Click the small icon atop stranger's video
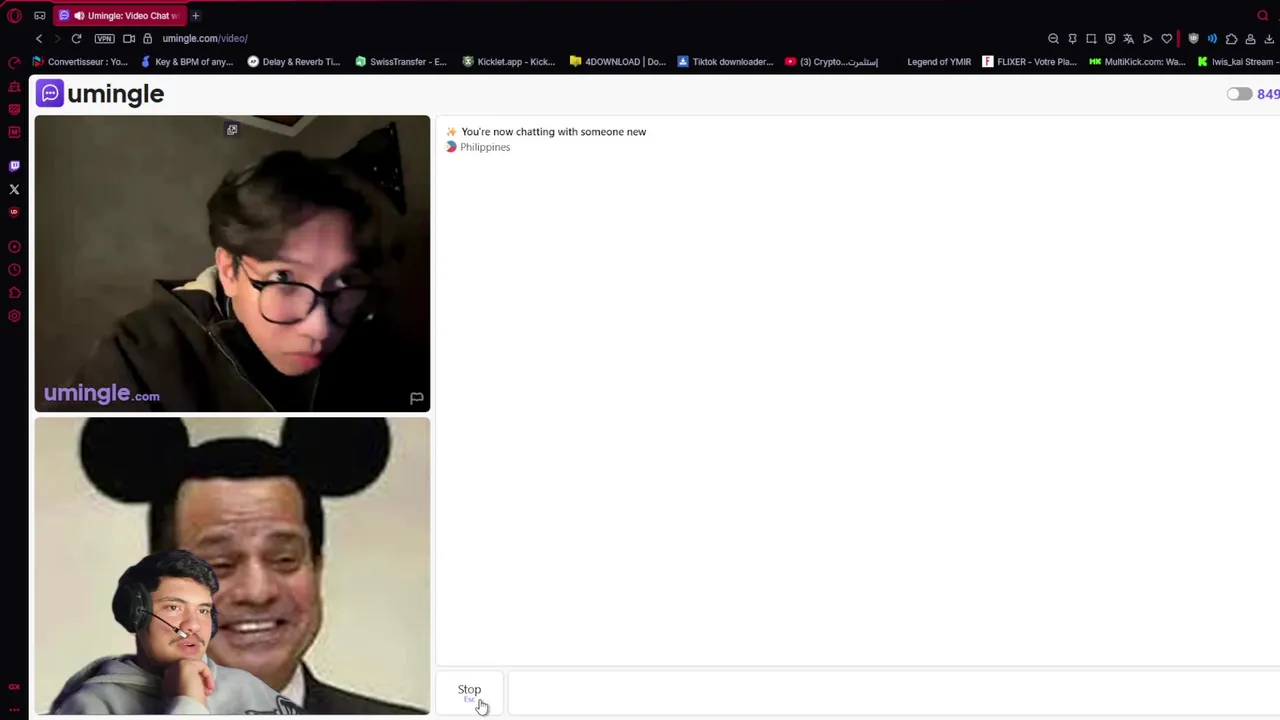 click(x=232, y=130)
